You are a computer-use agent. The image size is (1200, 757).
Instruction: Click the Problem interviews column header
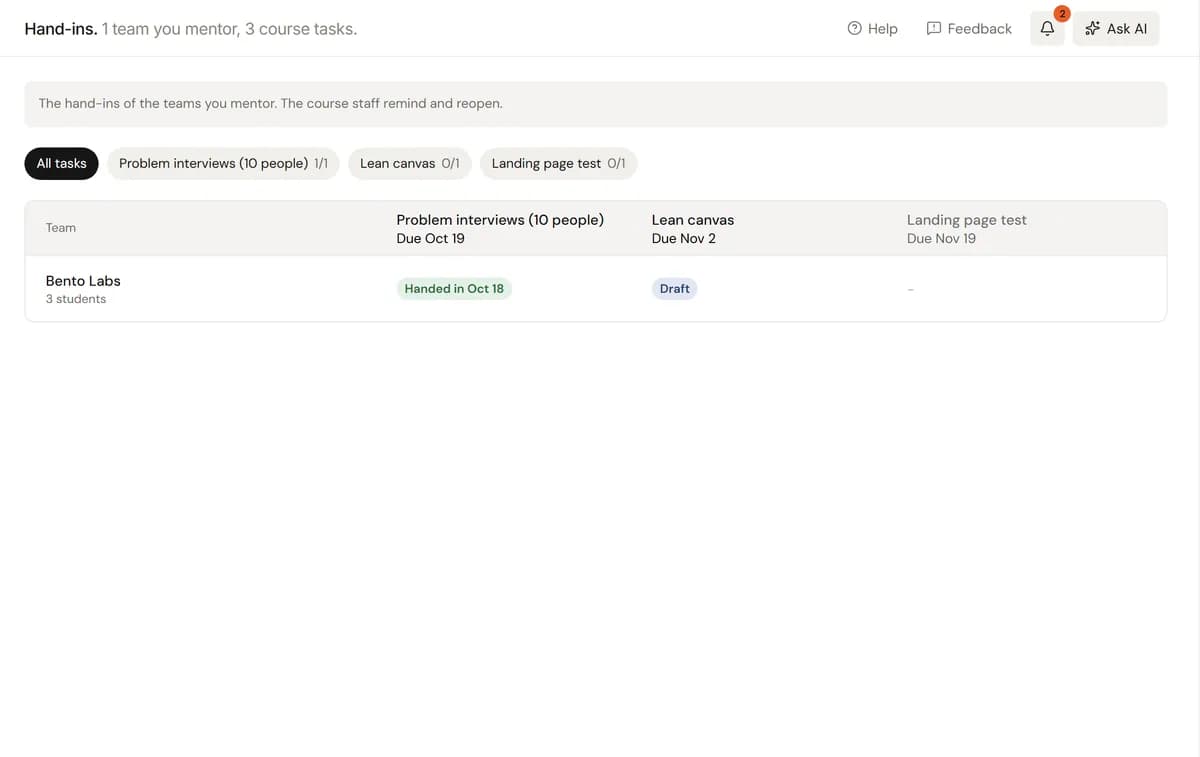500,228
